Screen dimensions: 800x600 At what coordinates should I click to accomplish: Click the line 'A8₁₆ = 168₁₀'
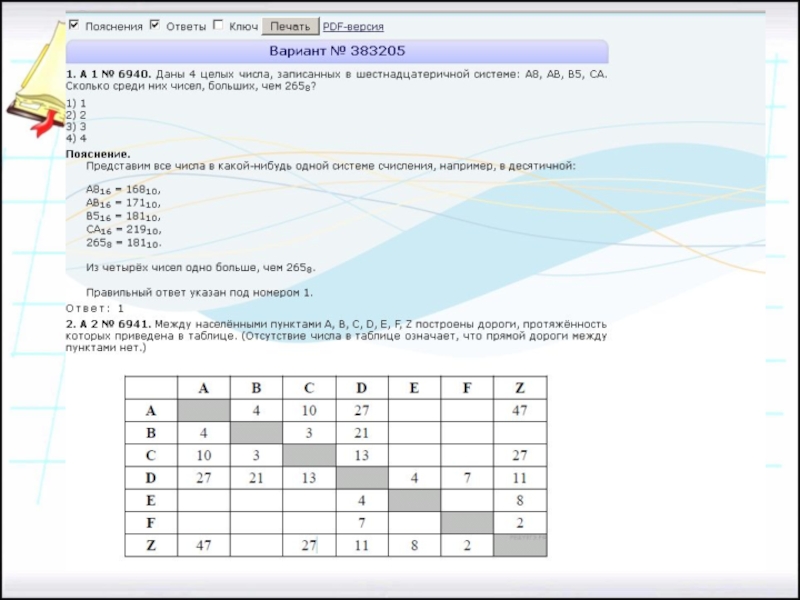pos(123,190)
